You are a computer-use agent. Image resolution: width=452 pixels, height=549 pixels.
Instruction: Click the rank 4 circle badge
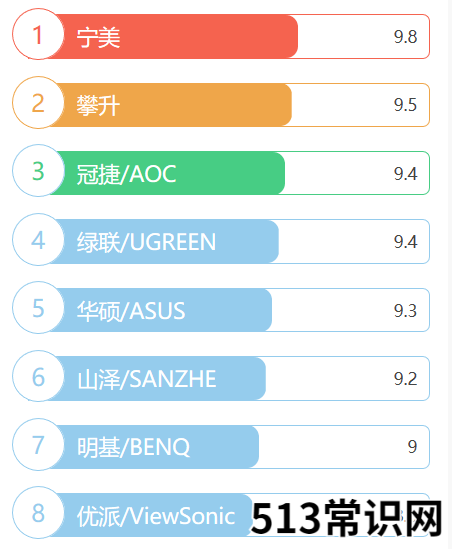tap(38, 239)
